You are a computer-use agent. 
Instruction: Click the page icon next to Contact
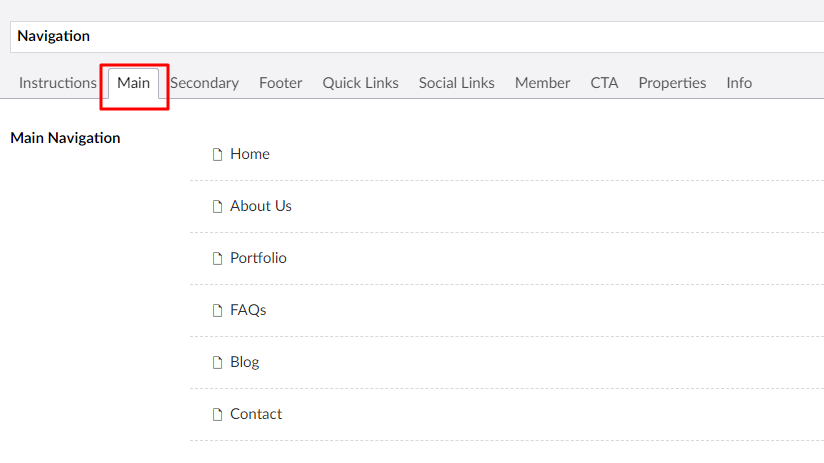pos(217,415)
